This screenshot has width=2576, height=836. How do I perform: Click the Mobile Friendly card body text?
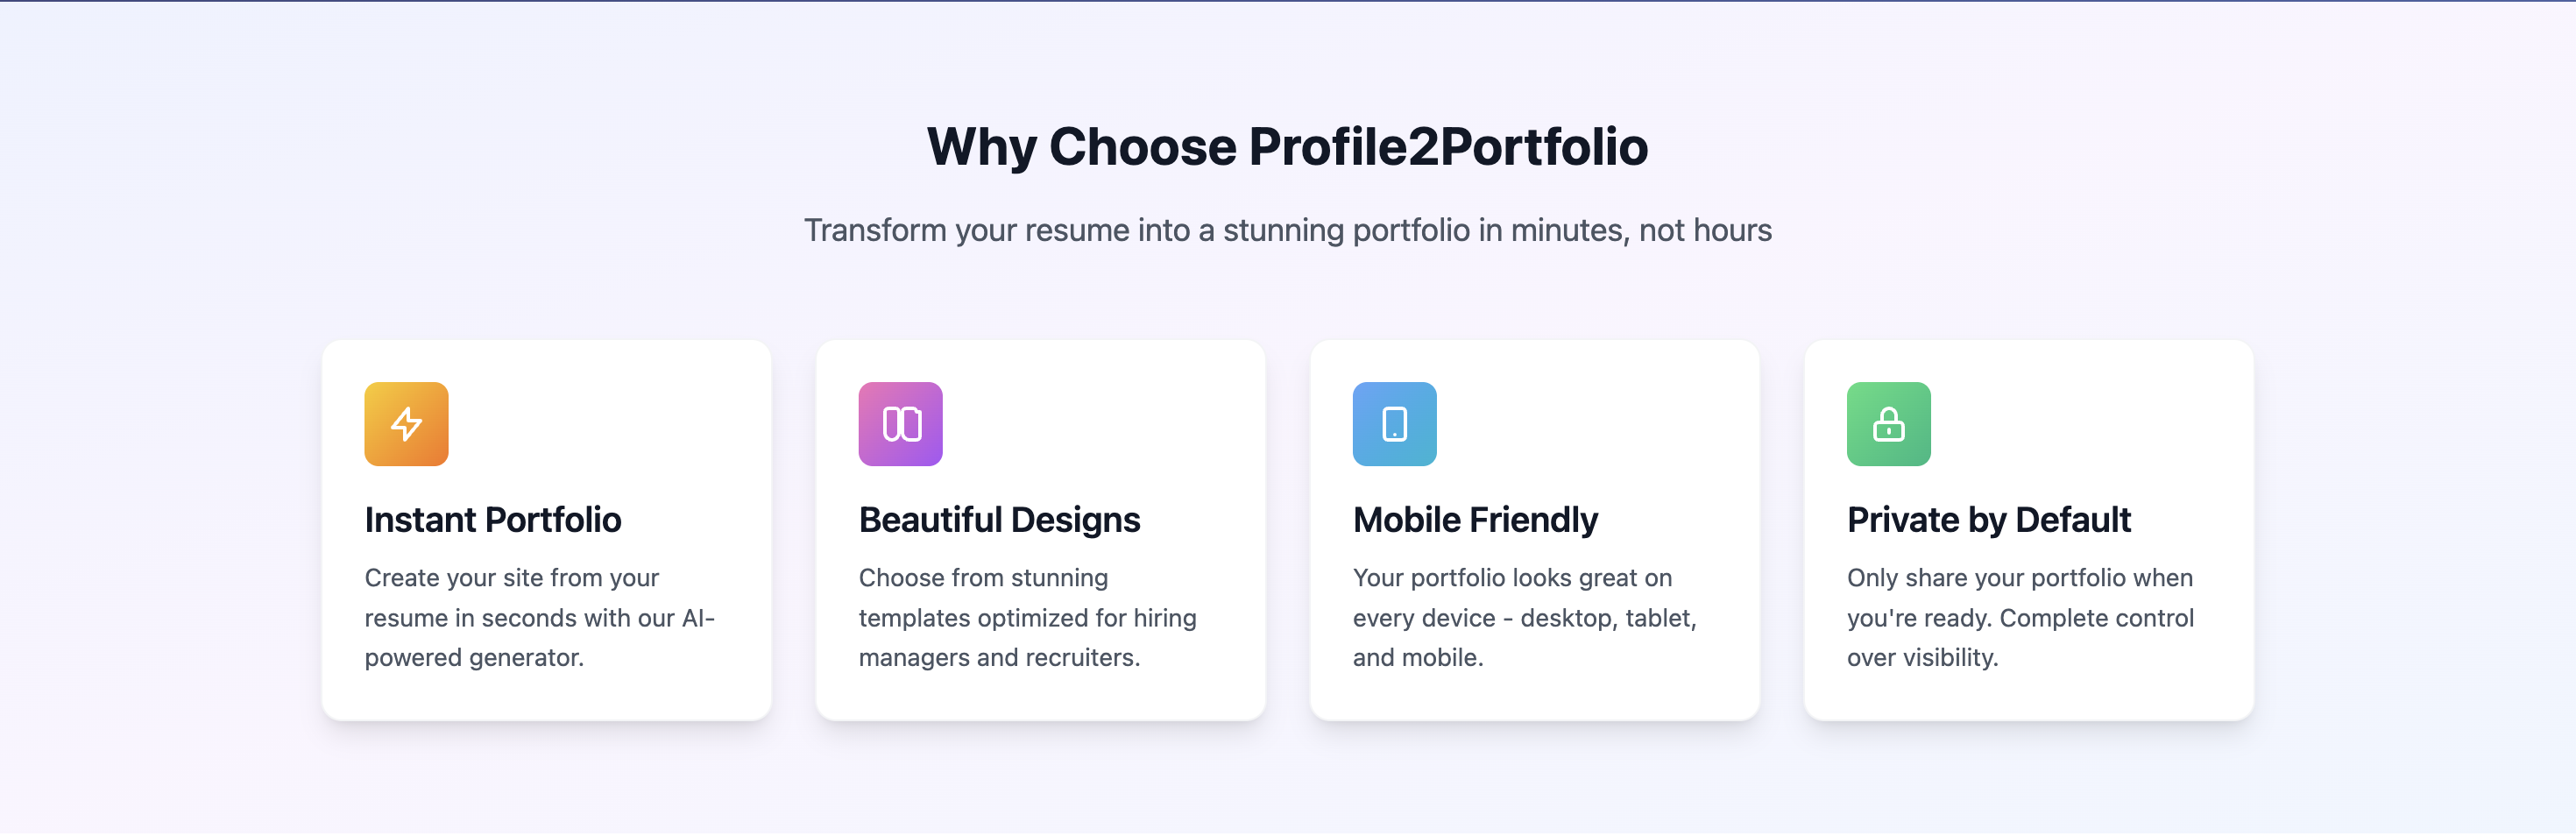[1523, 617]
